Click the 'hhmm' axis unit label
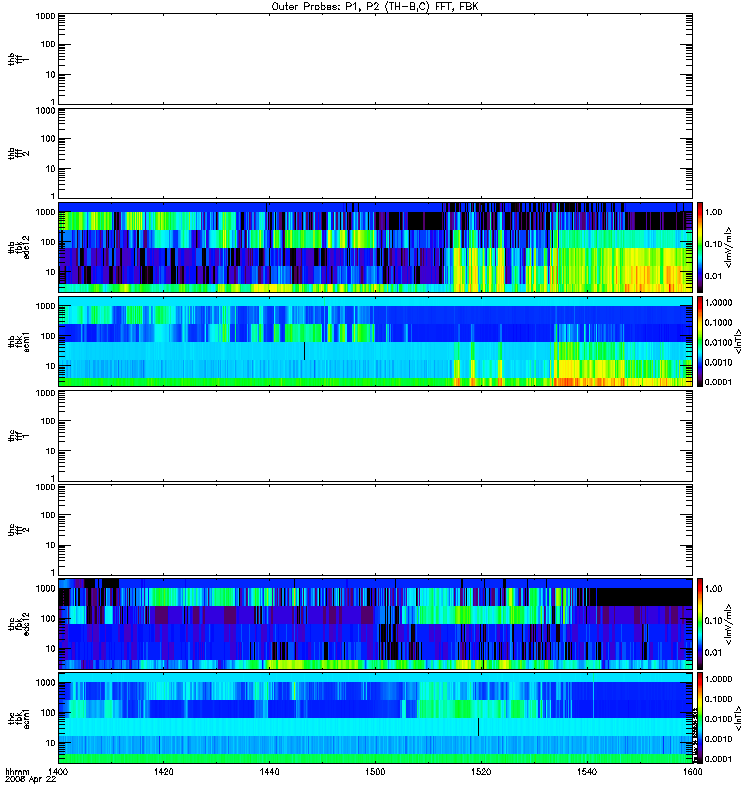Viewport: 750px width, 800px height. [18, 771]
